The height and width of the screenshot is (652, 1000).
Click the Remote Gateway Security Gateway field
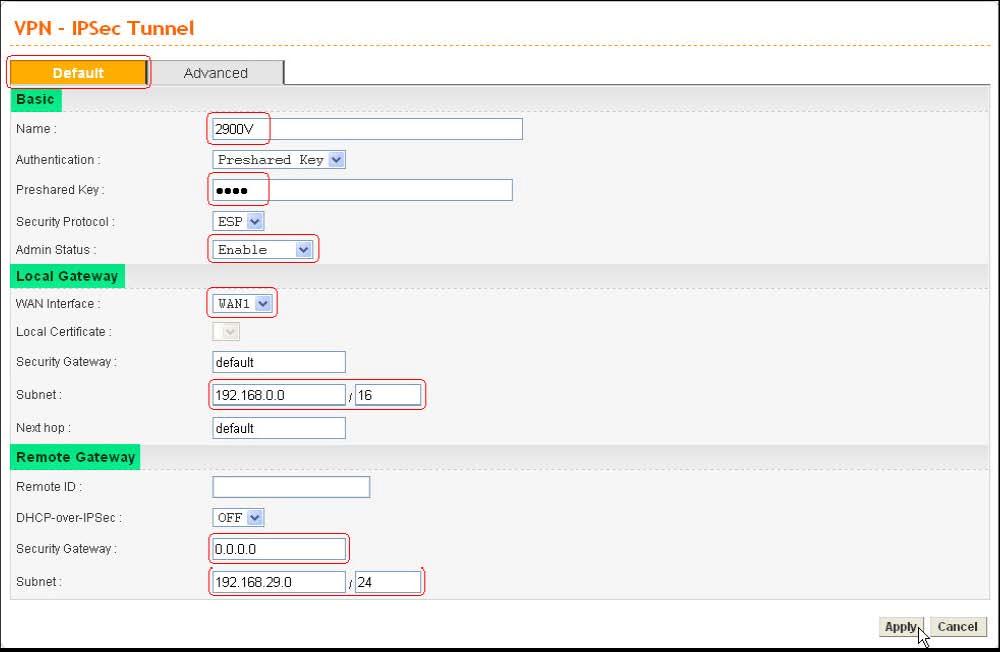click(x=279, y=549)
